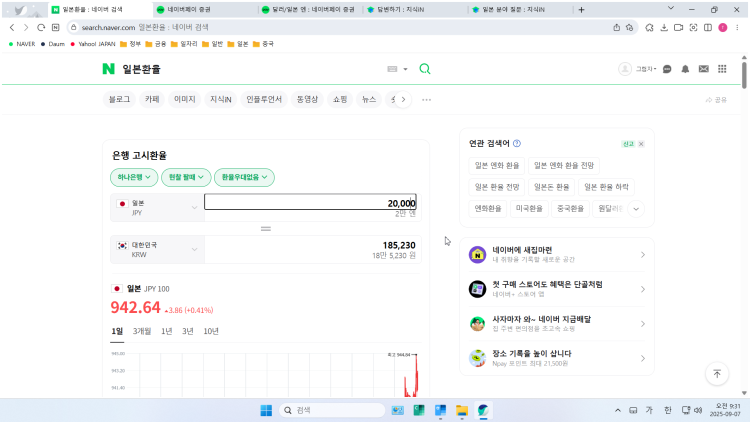
Task: Click the volume icon in system tray
Action: (x=698, y=410)
